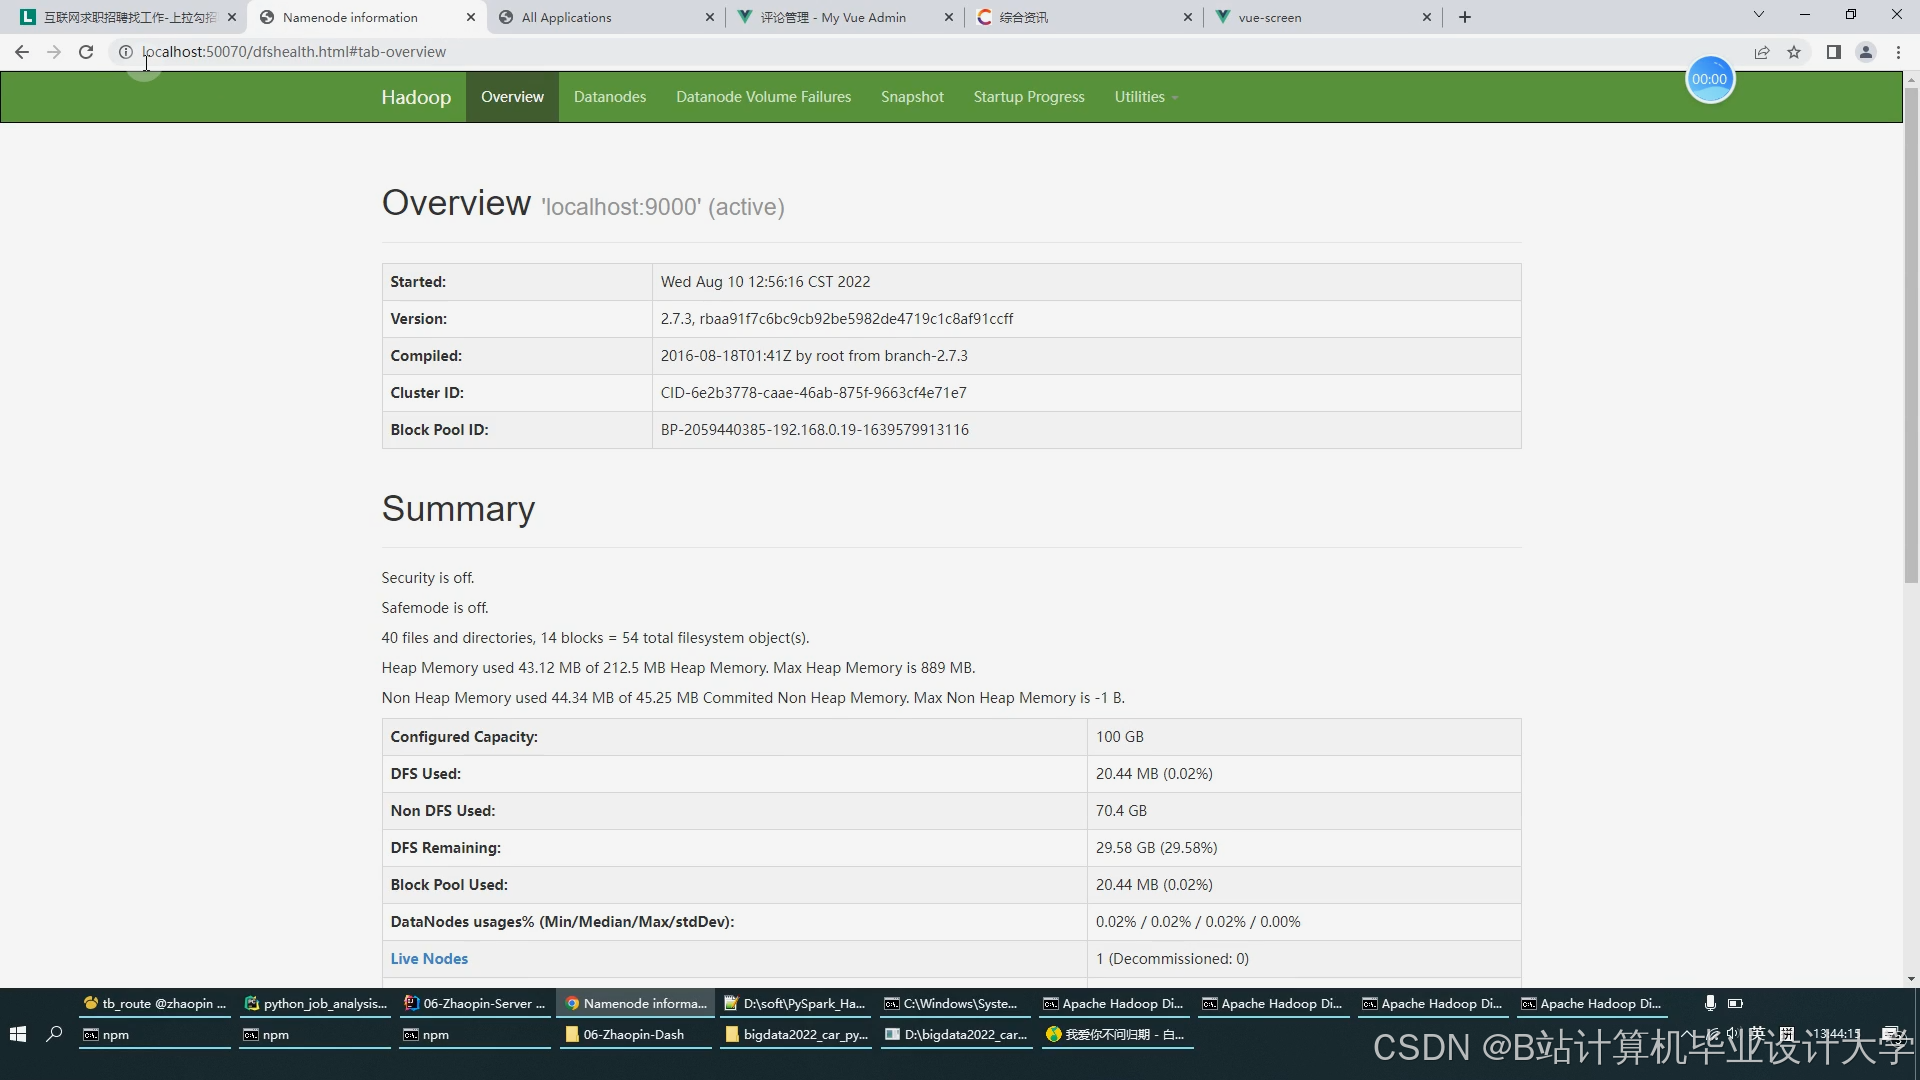Click the browser reload icon
Image resolution: width=1920 pixels, height=1080 pixels.
[86, 52]
